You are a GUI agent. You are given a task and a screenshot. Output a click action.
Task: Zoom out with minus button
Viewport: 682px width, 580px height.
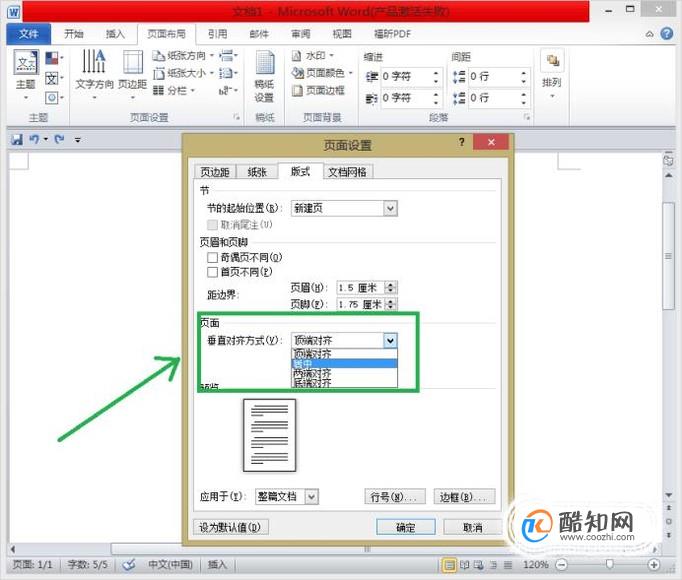[562, 565]
